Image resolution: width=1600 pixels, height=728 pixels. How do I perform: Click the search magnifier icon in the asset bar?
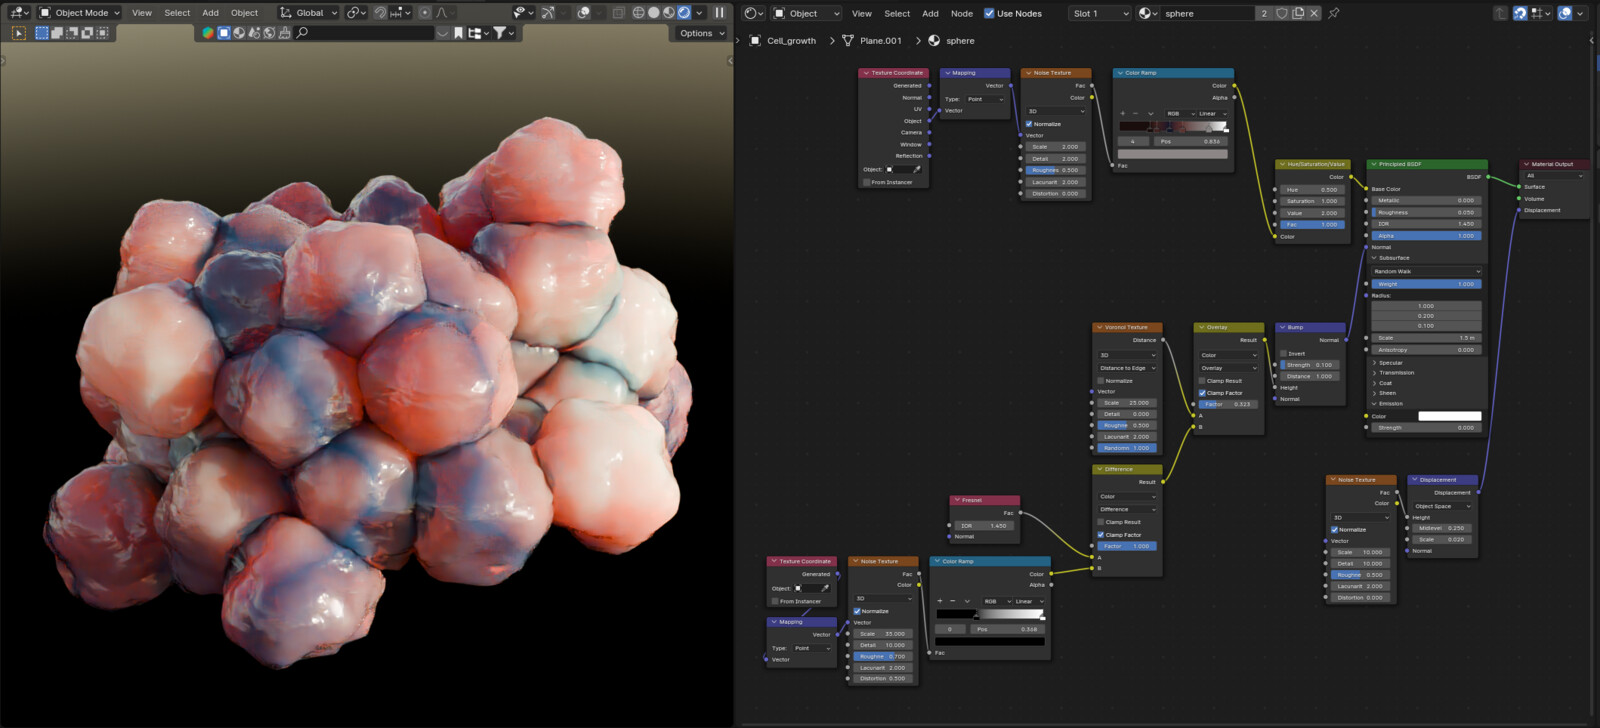(x=302, y=33)
